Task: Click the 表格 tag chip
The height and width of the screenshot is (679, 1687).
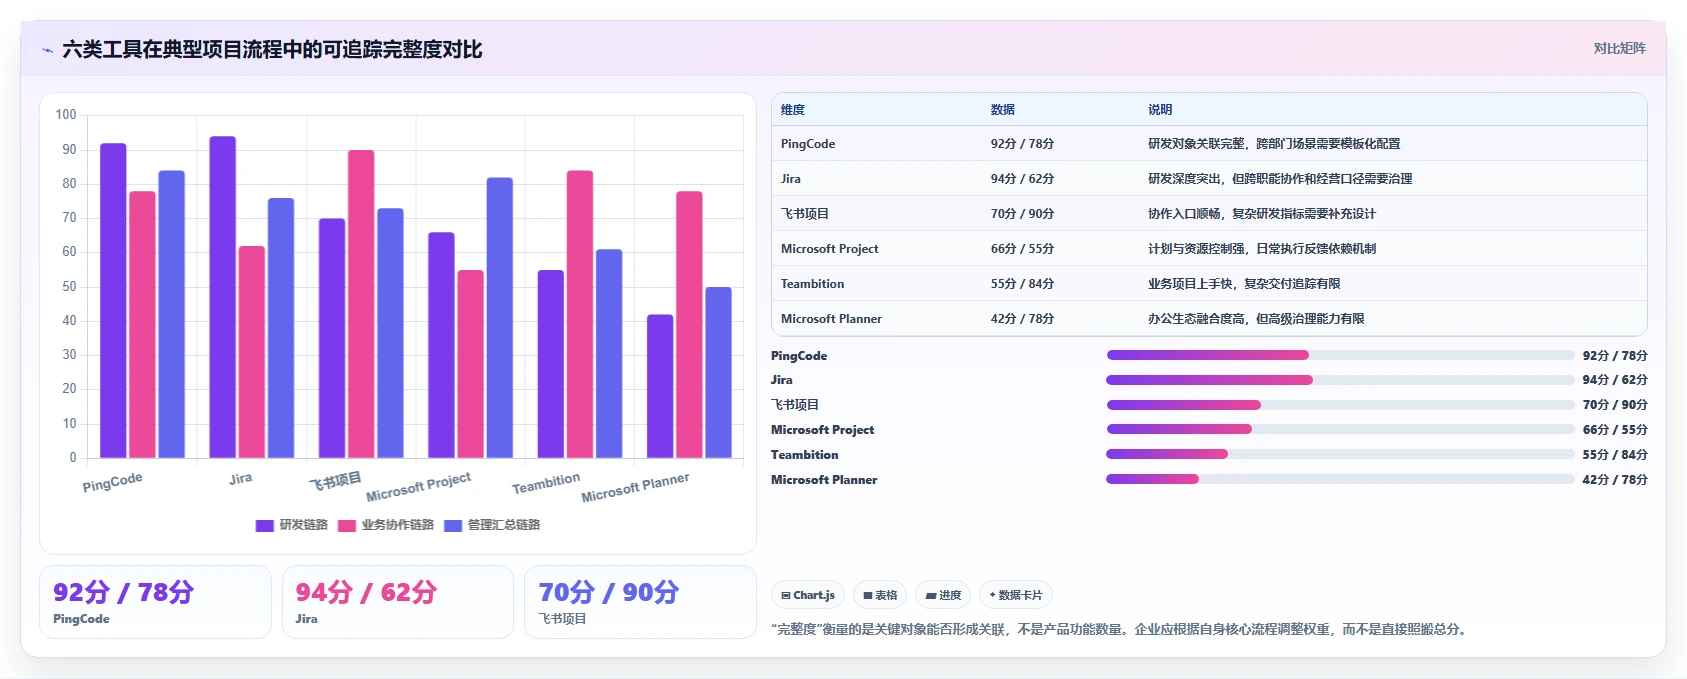Action: coord(880,595)
